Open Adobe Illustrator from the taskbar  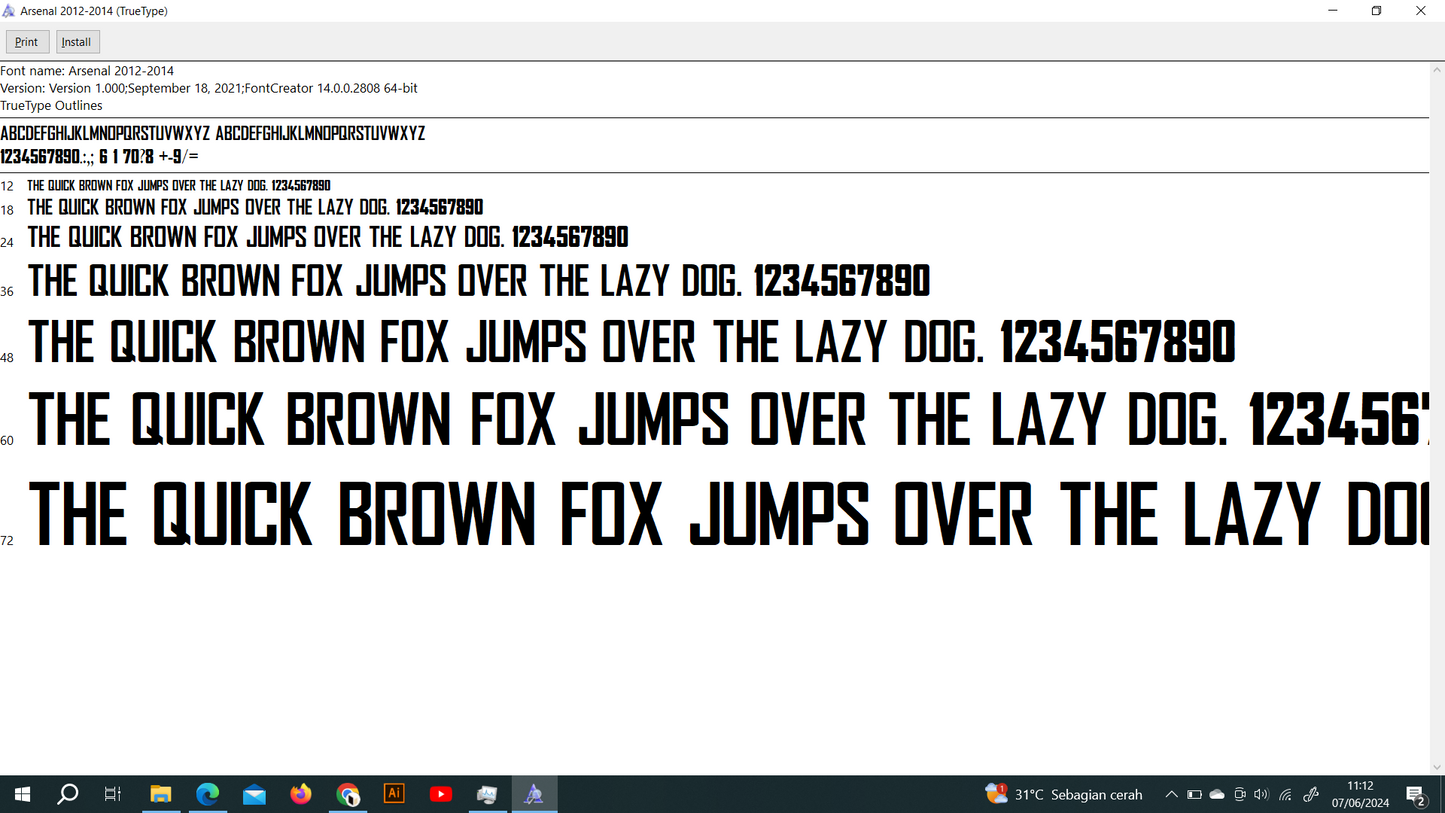coord(394,794)
